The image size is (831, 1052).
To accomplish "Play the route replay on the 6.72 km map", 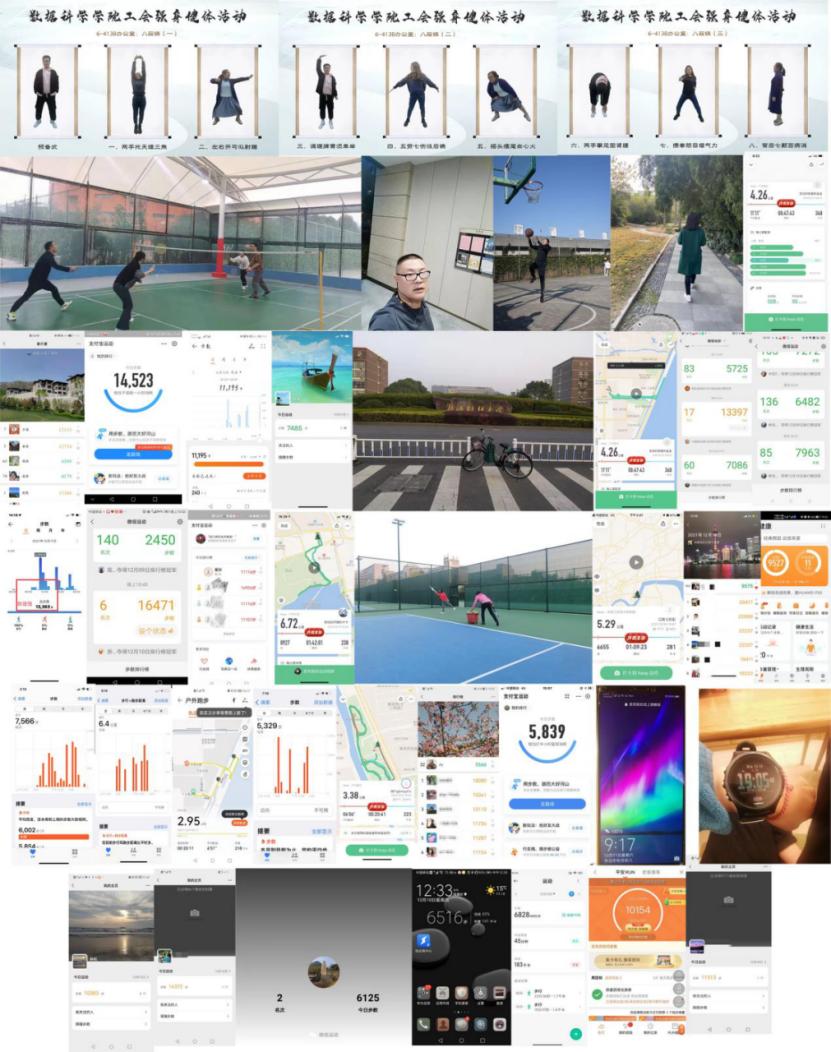I will 314,567.
